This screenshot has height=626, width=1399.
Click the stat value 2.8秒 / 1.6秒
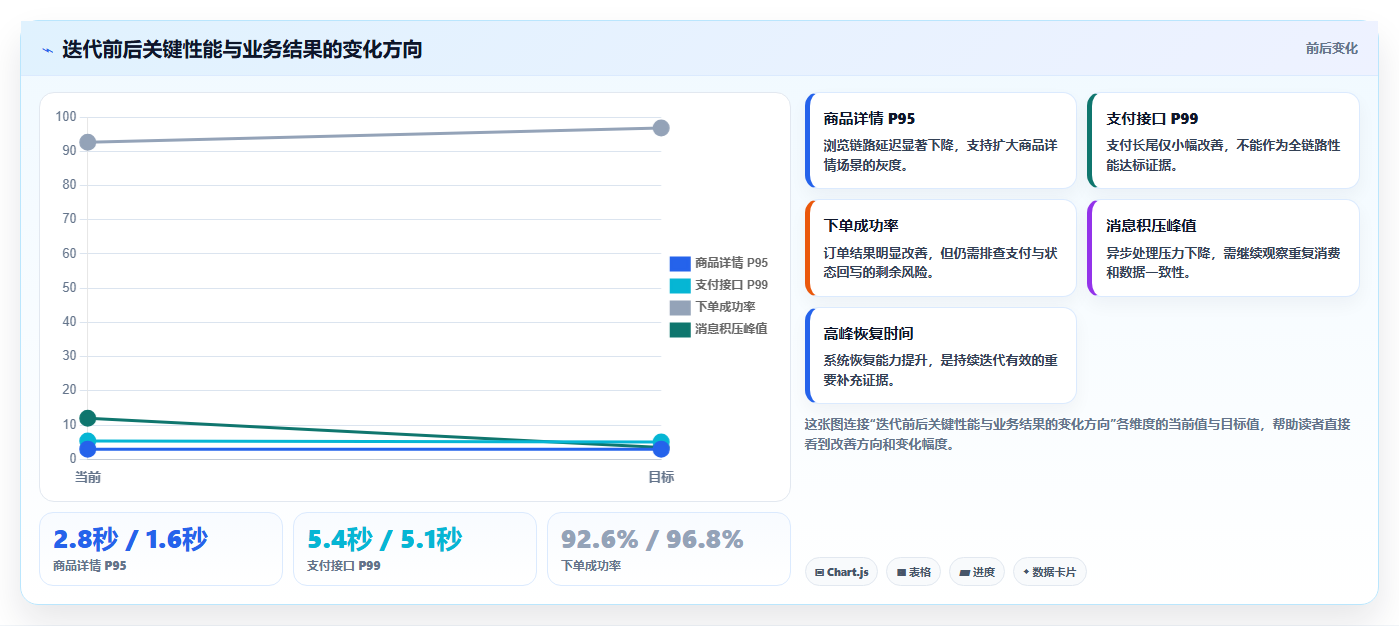point(130,540)
